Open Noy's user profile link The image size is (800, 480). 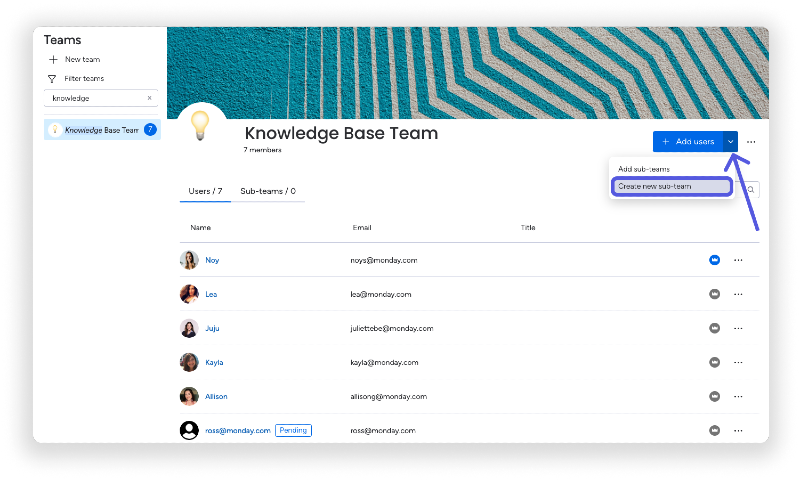[212, 260]
